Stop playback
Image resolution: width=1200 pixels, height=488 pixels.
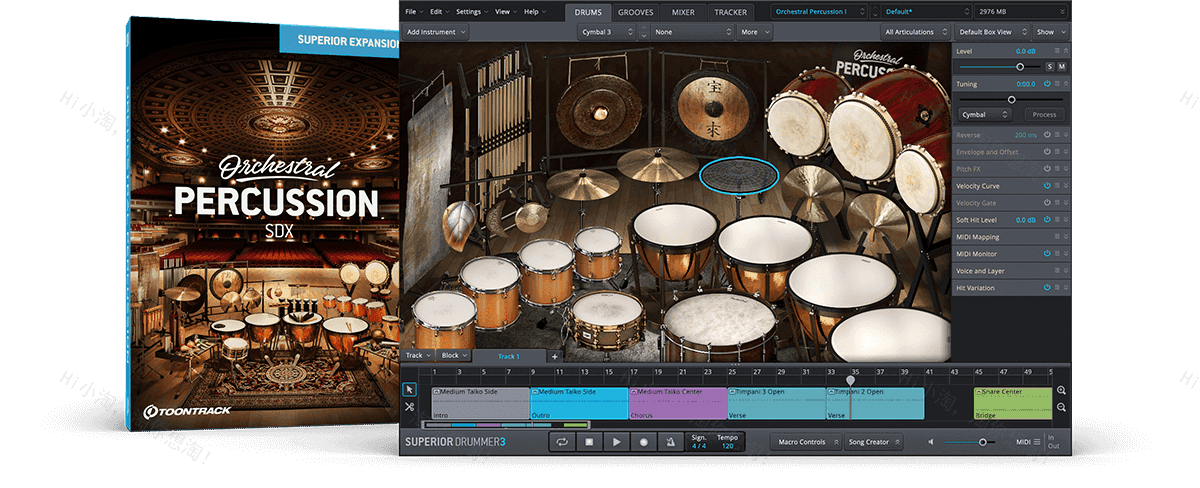589,442
